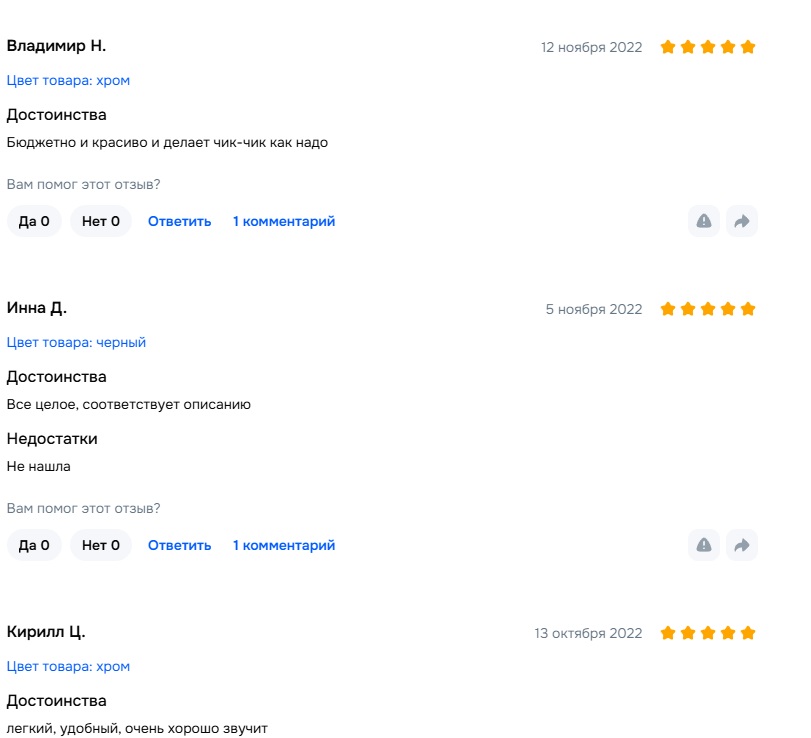The width and height of the screenshot is (811, 738).
Task: Open "Цвет товара: черный" link under Инна Д.
Action: tap(76, 342)
